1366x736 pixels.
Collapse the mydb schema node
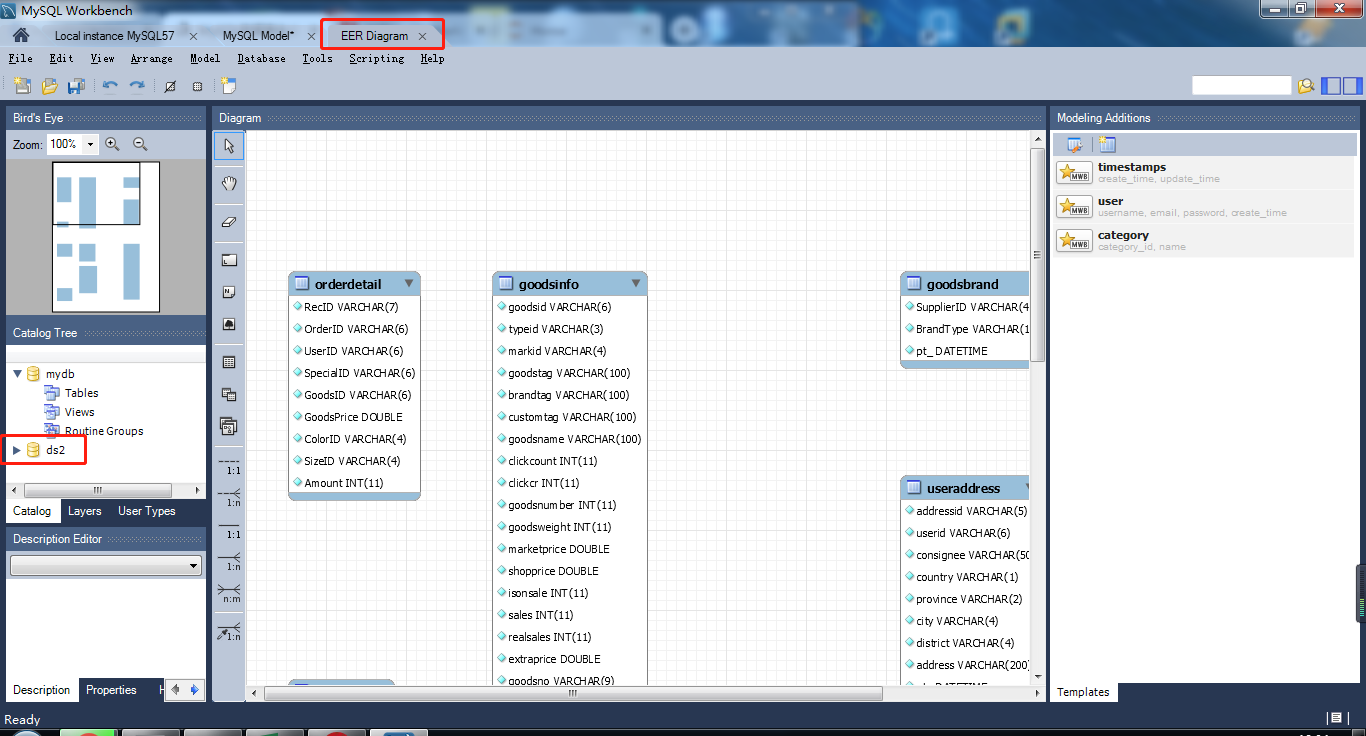pyautogui.click(x=17, y=374)
